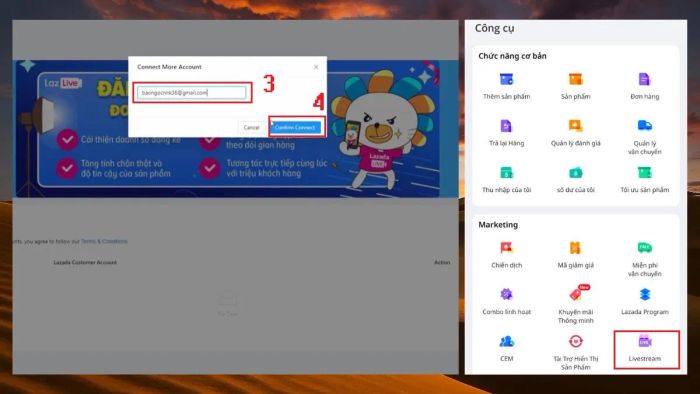The height and width of the screenshot is (394, 700).
Task: Open the Thêm sản phẩm tool icon
Action: tap(506, 79)
